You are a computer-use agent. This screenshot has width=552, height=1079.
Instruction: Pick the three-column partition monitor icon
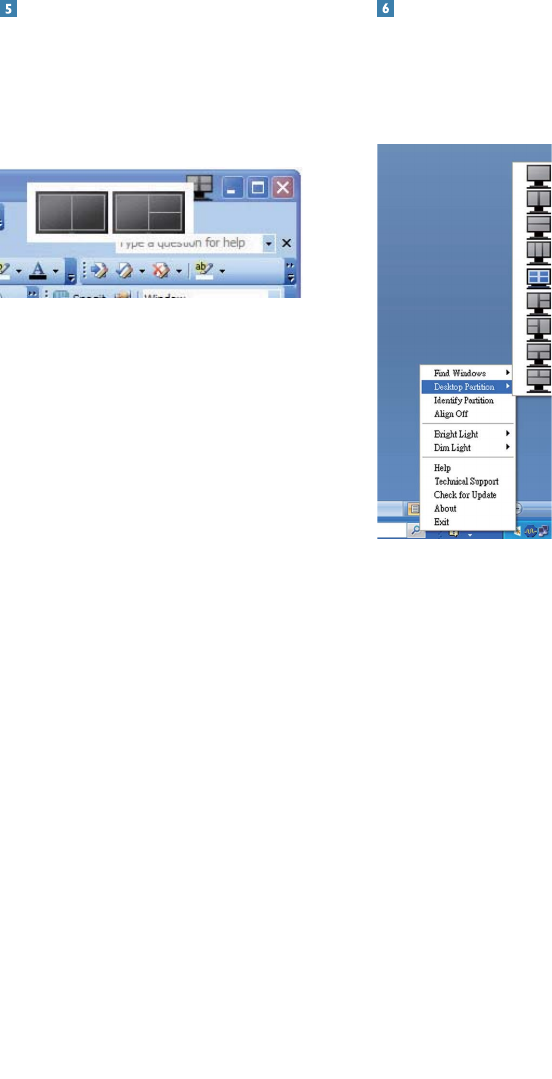point(538,252)
